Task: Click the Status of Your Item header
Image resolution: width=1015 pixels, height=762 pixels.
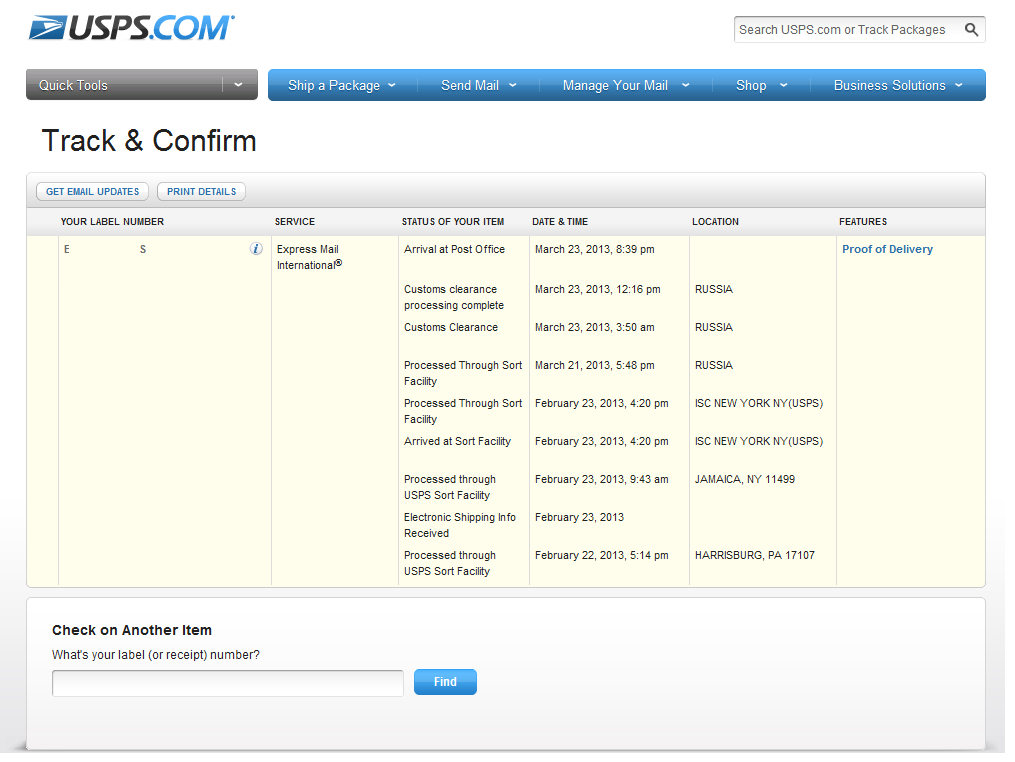Action: pos(452,221)
